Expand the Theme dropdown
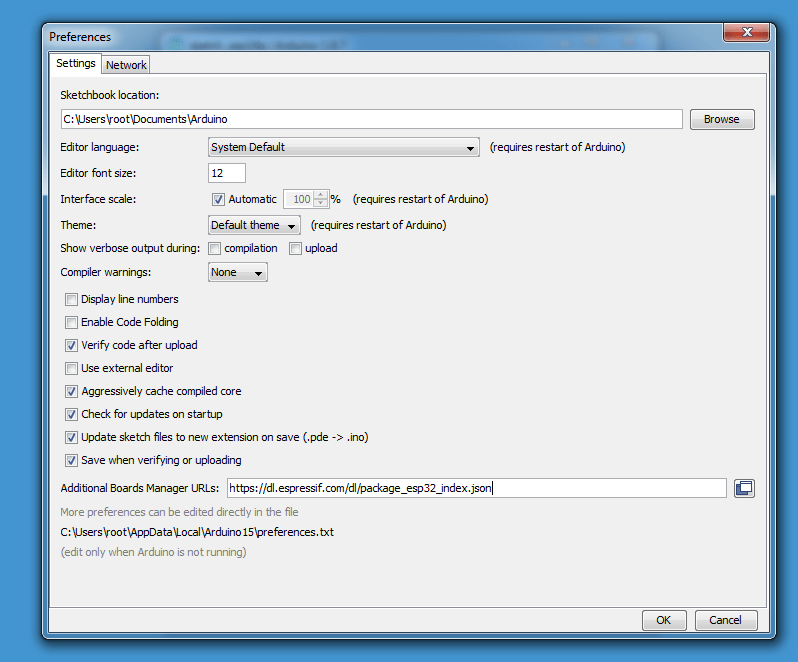Screen dimensions: 798x662 pyautogui.click(x=254, y=225)
